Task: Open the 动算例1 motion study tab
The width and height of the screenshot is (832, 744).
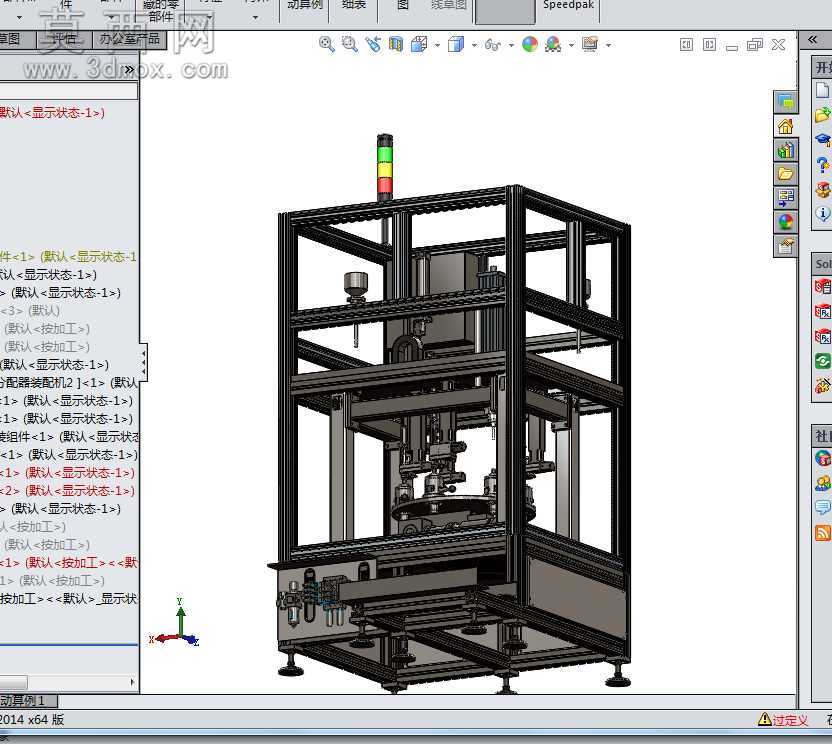Action: (28, 700)
